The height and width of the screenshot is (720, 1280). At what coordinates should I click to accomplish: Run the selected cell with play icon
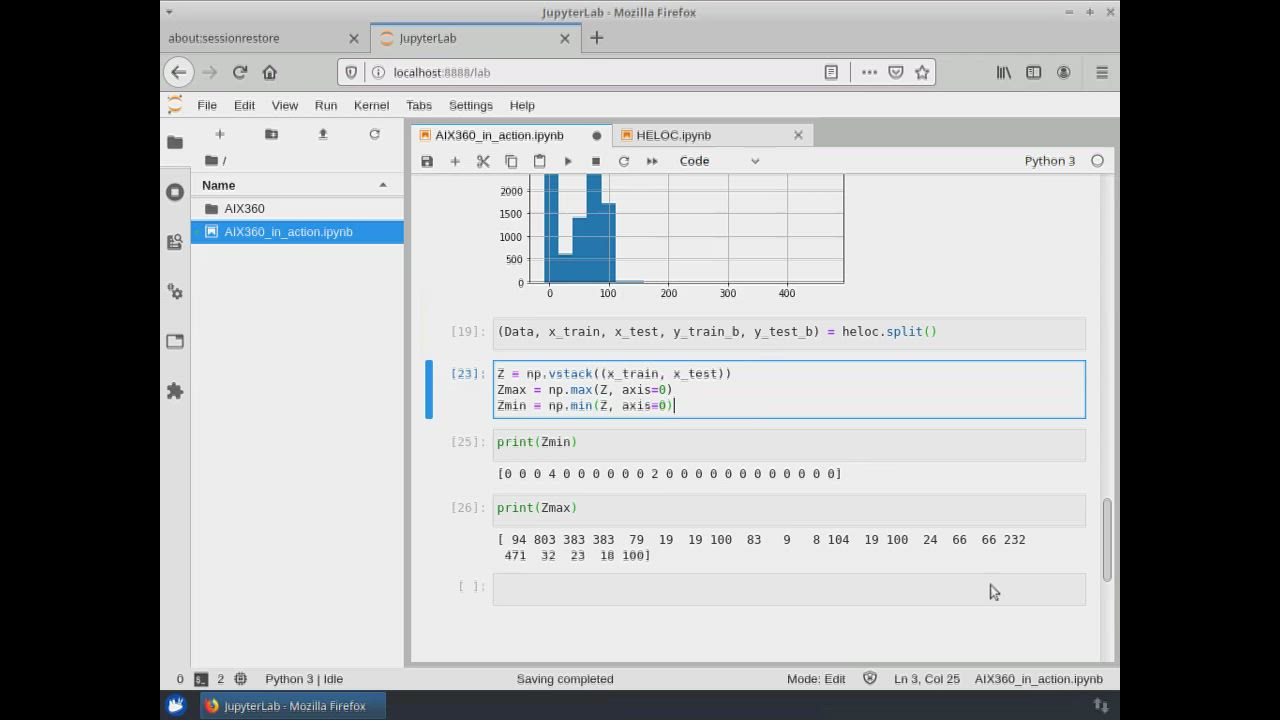click(568, 161)
